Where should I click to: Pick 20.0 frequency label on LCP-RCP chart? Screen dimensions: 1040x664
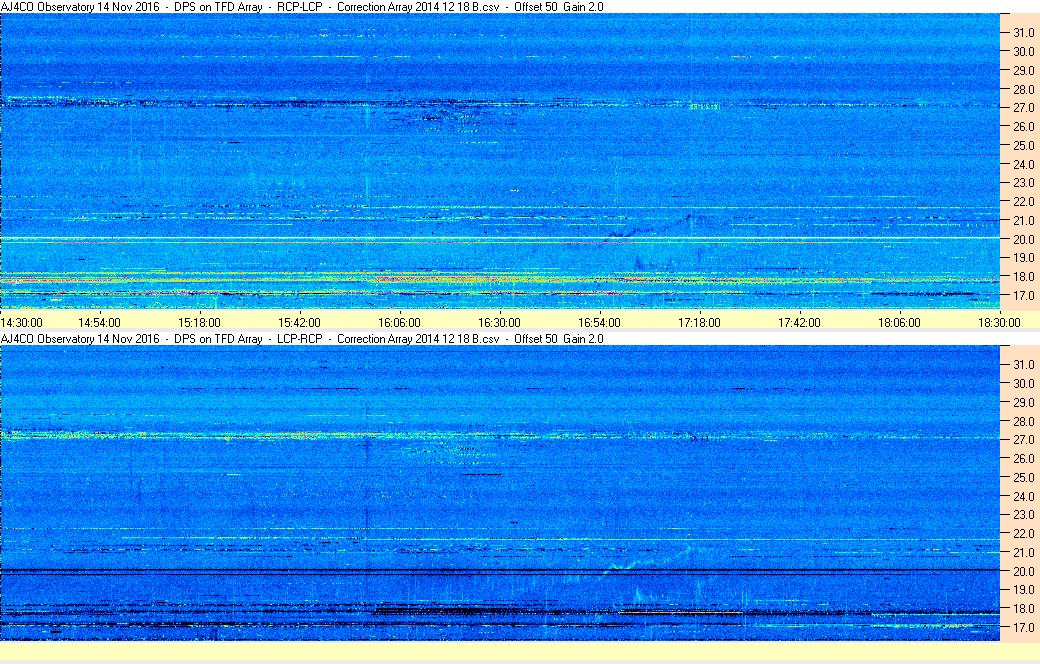1023,571
